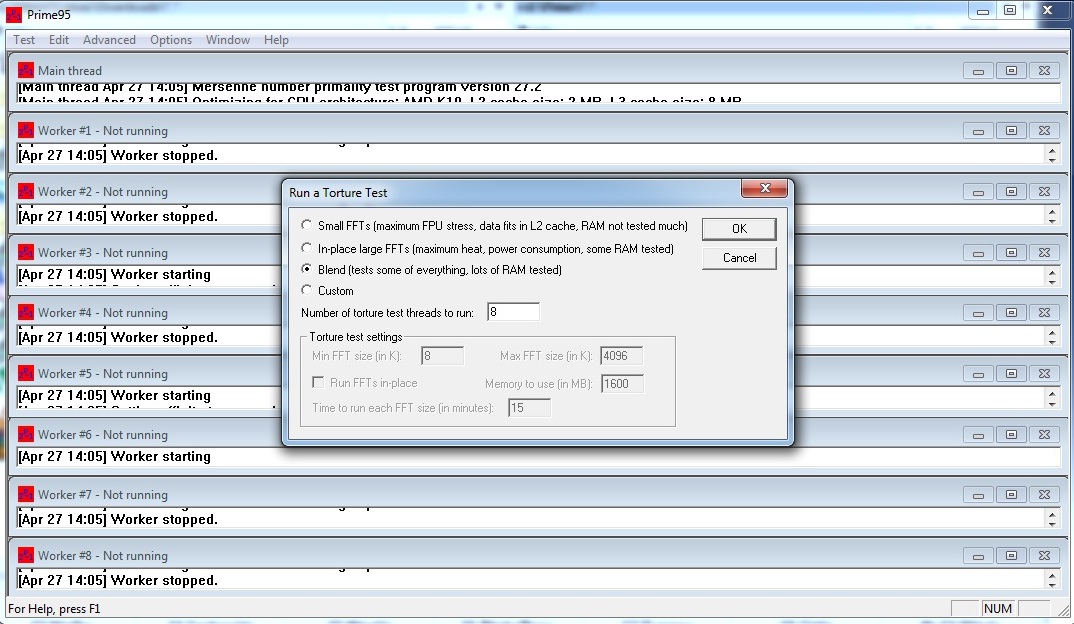Click the Worker #2 window icon

point(26,191)
